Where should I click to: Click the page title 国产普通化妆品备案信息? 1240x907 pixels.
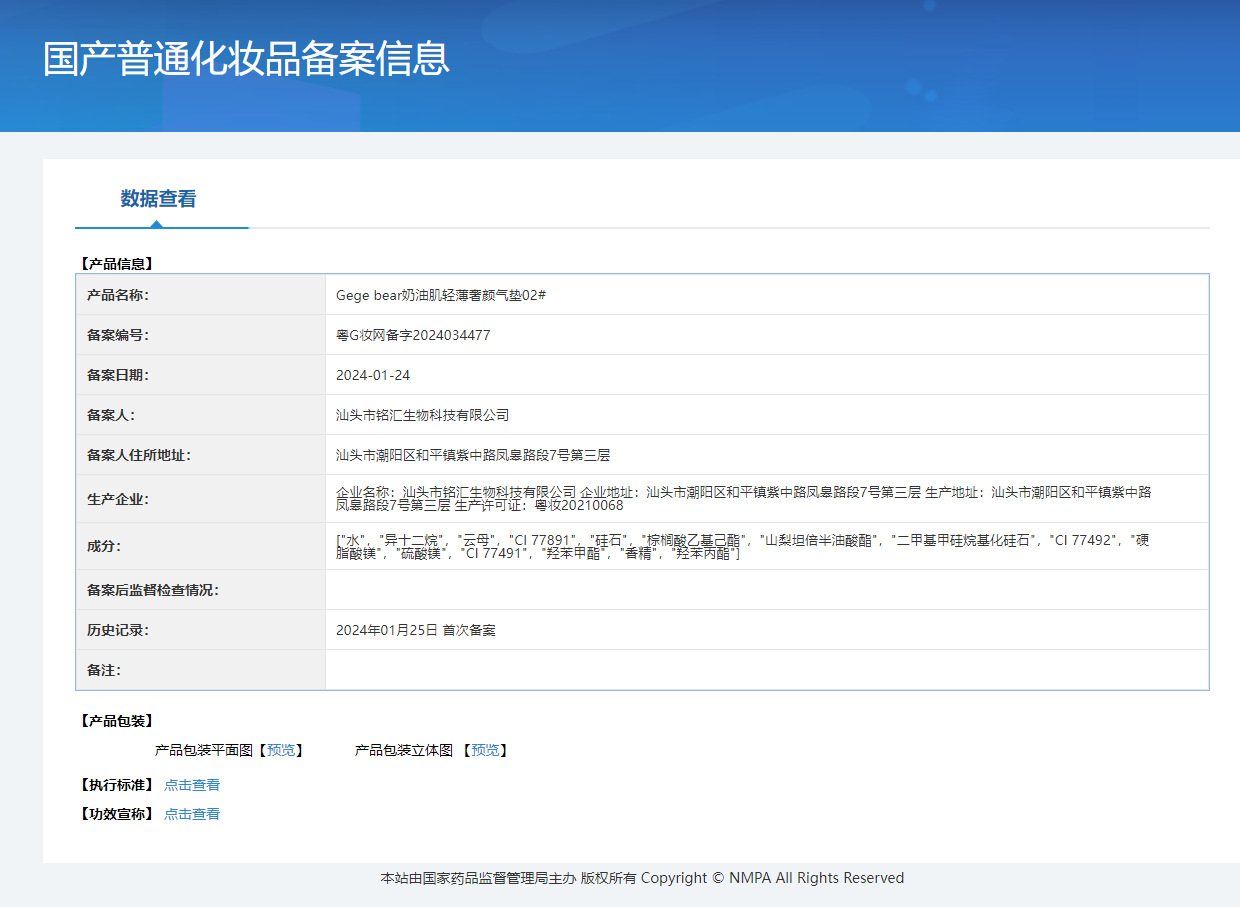245,61
